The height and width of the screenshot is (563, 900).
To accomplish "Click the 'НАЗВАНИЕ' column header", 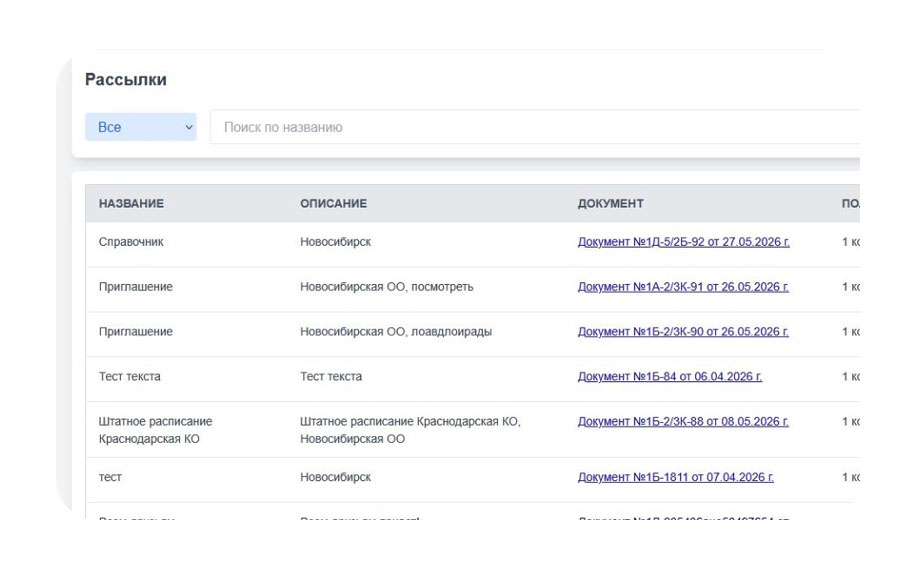I will [131, 203].
